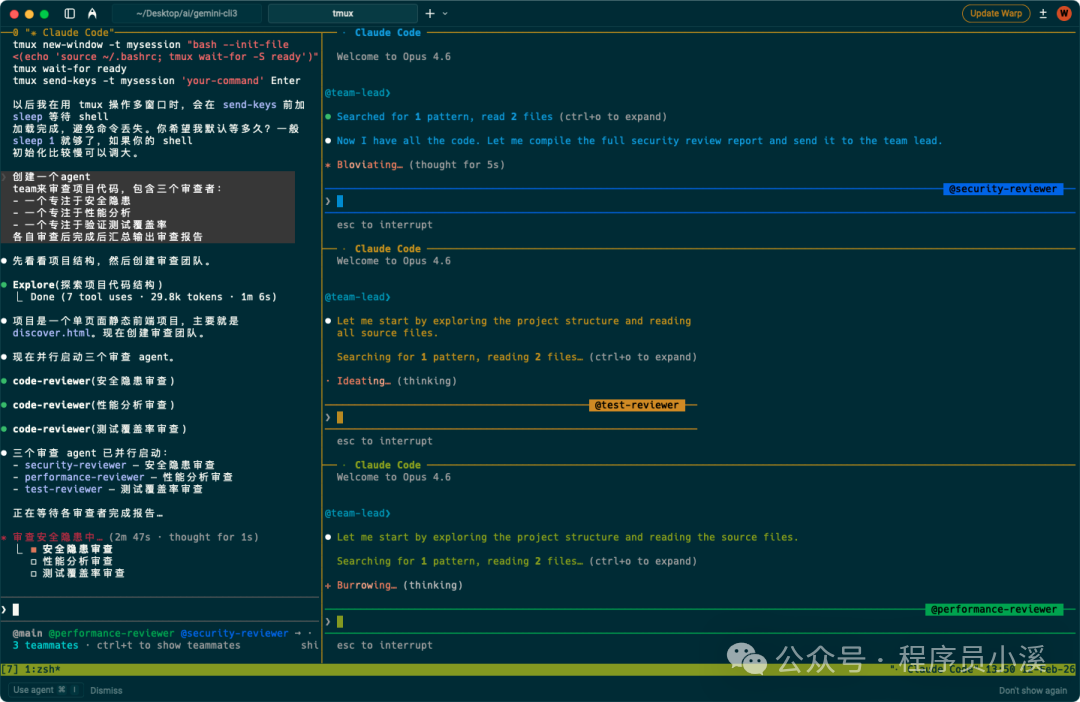Focus the @security-reviewer pane prompt
Viewport: 1080px width, 702px height.
point(700,201)
